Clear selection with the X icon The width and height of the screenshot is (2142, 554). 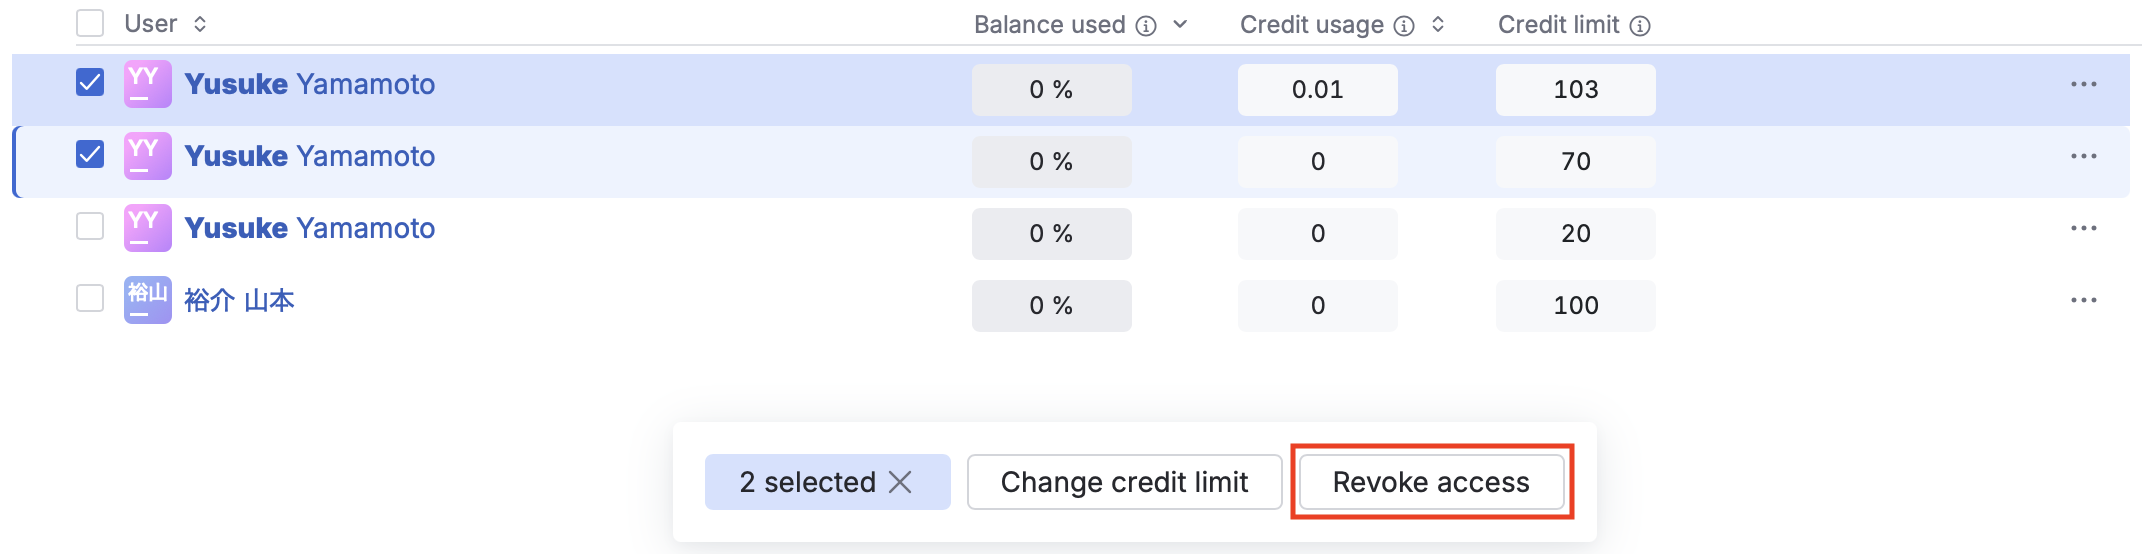[x=900, y=482]
